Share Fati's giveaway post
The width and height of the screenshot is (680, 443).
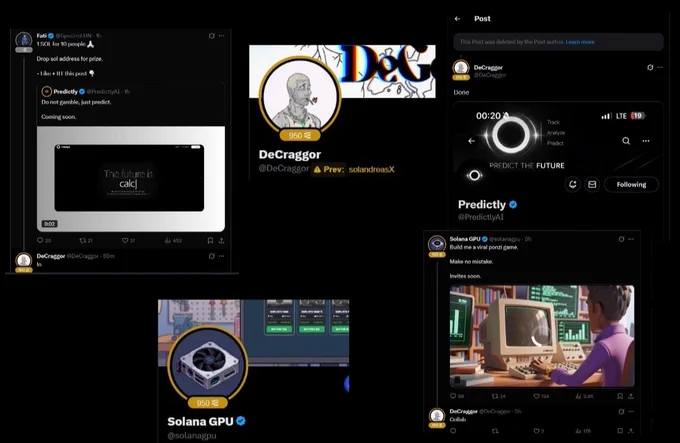pyautogui.click(x=221, y=240)
